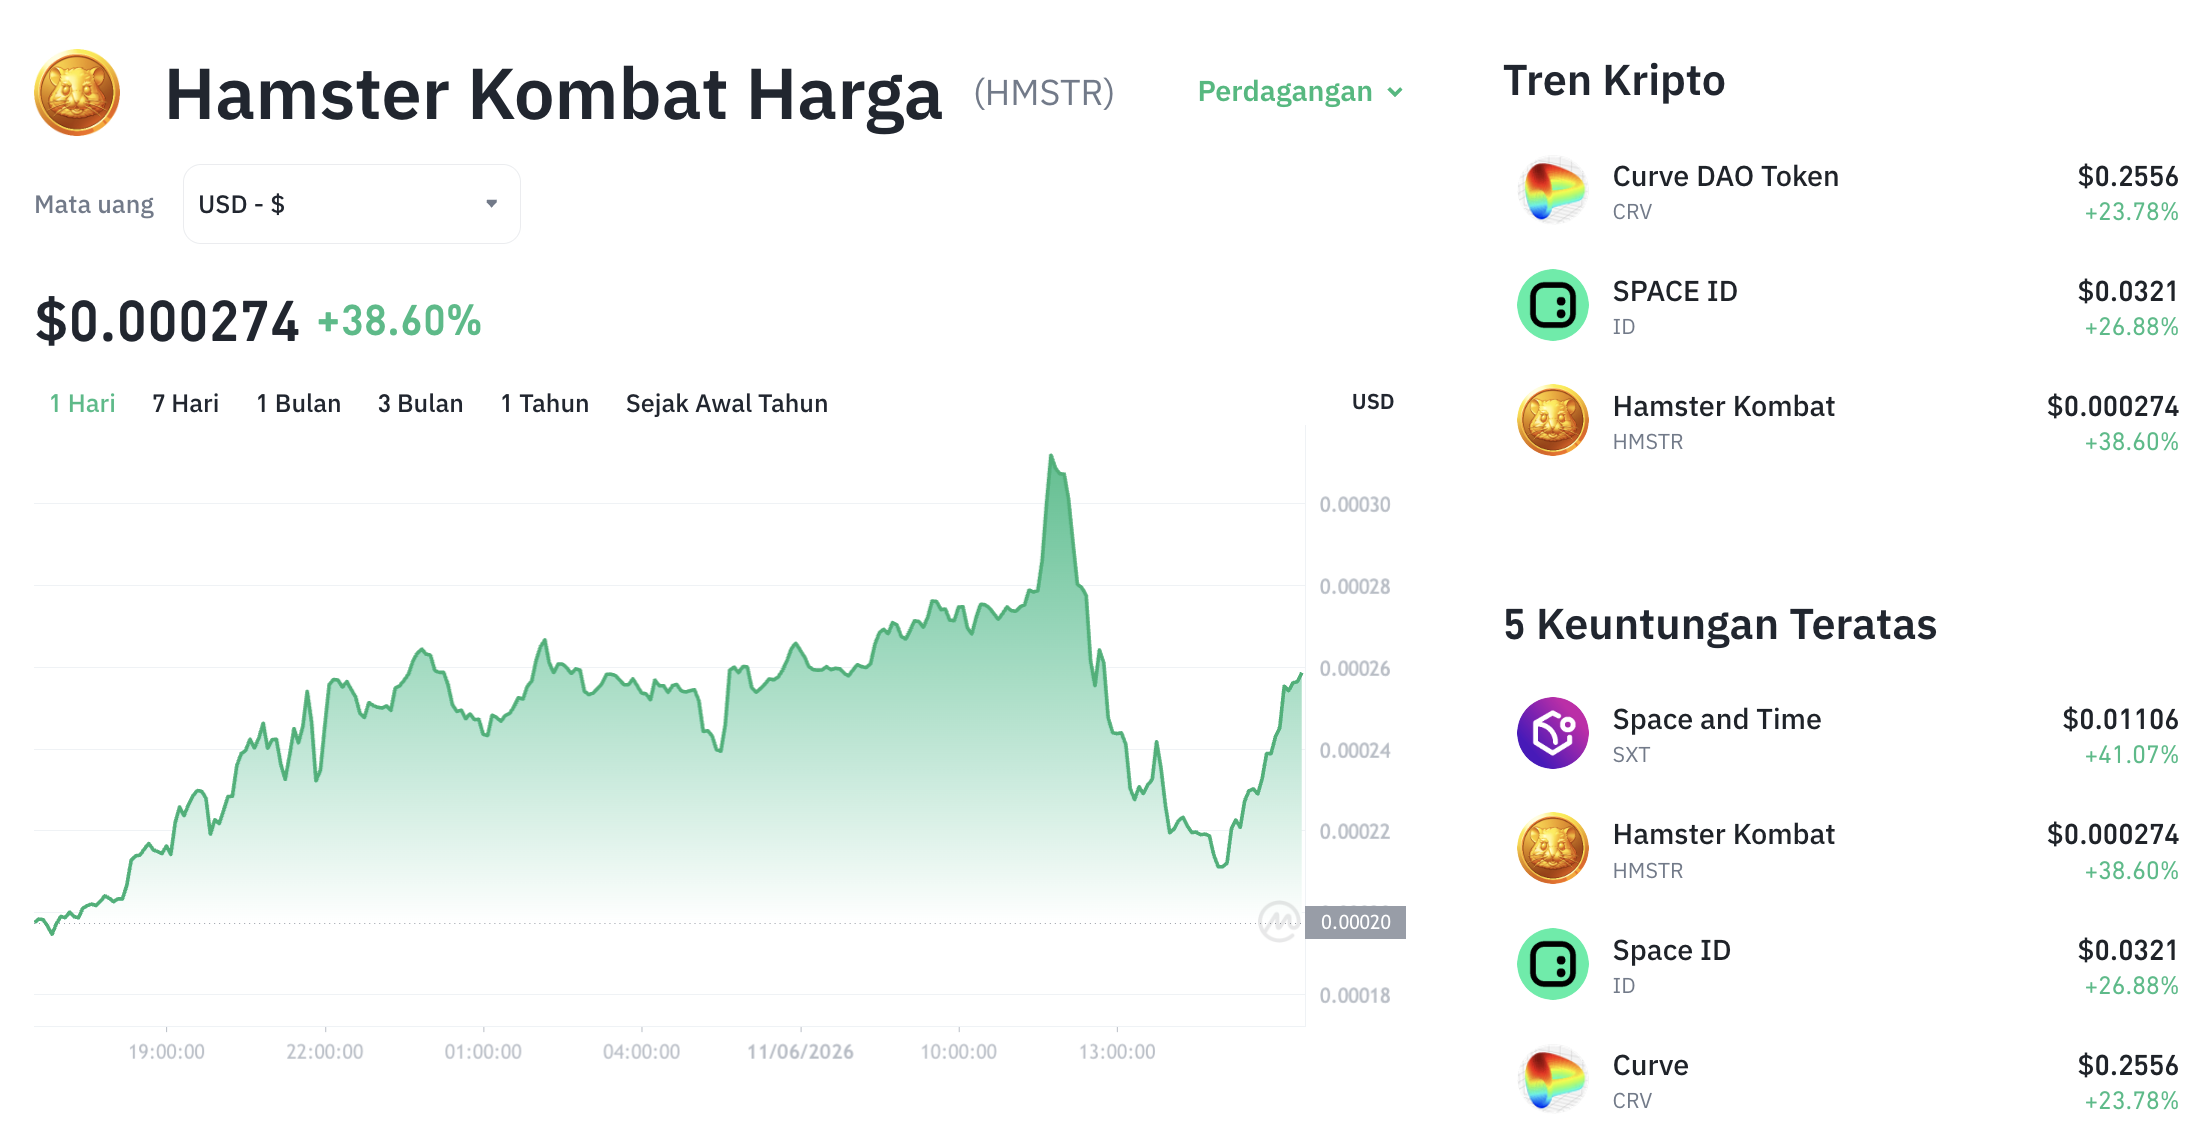Click the chevron next to Perdagangan

click(1395, 93)
